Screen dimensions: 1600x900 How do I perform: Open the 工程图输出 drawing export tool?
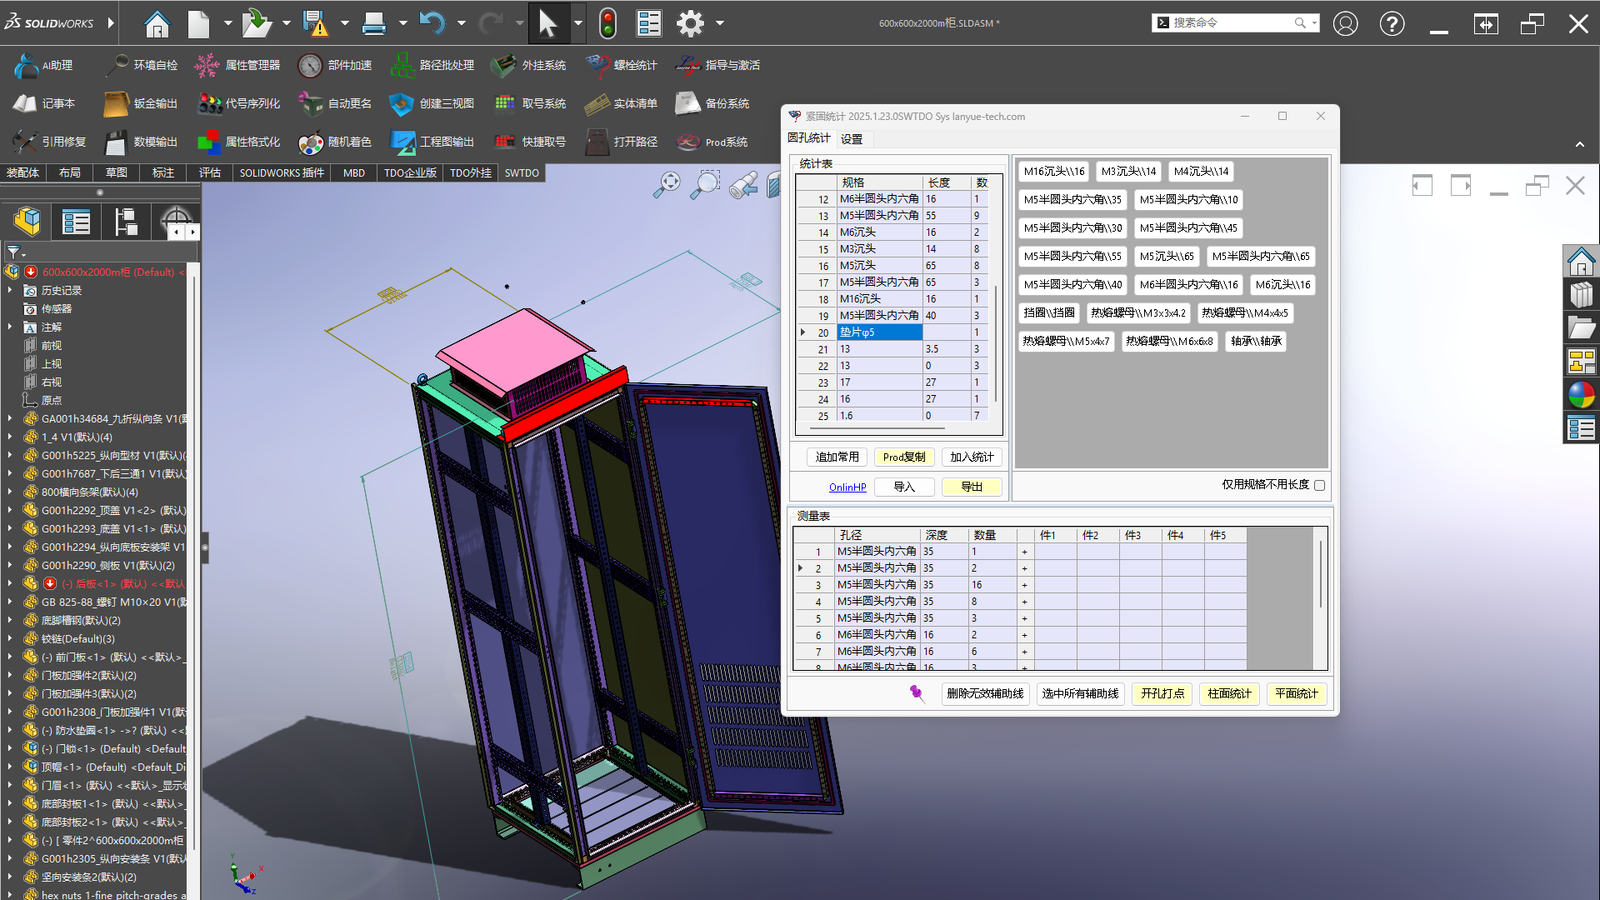tap(403, 142)
